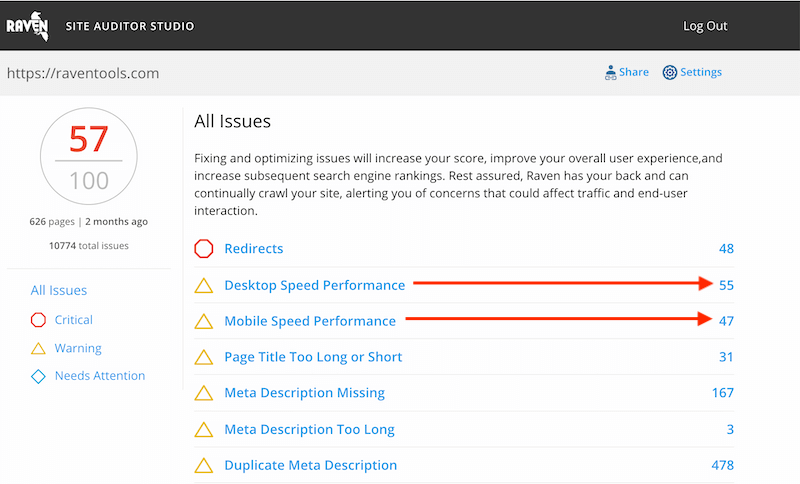This screenshot has width=800, height=484.
Task: Click the Raven logo icon
Action: click(27, 24)
